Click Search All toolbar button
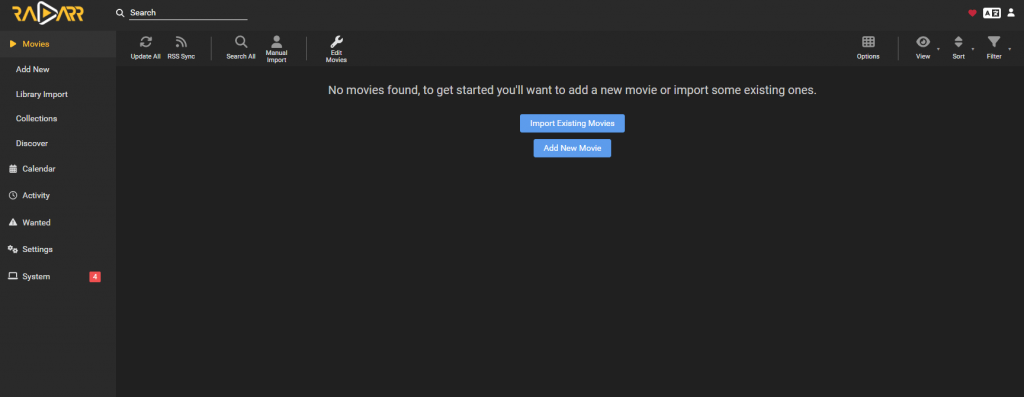Viewport: 1024px width, 397px height. click(241, 48)
